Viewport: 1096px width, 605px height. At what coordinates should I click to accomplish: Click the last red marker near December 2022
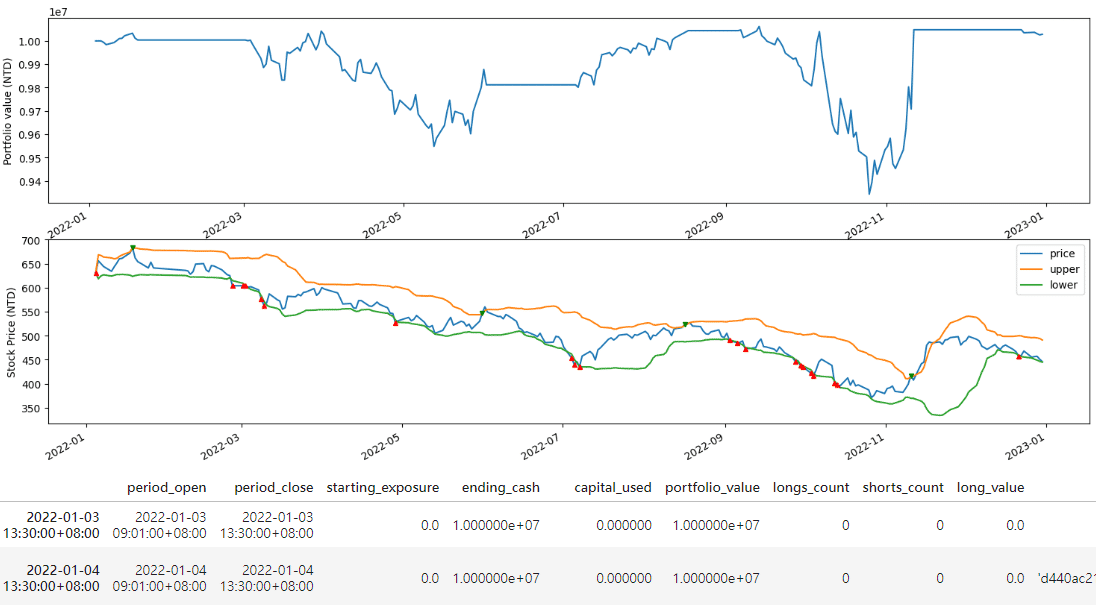1019,356
